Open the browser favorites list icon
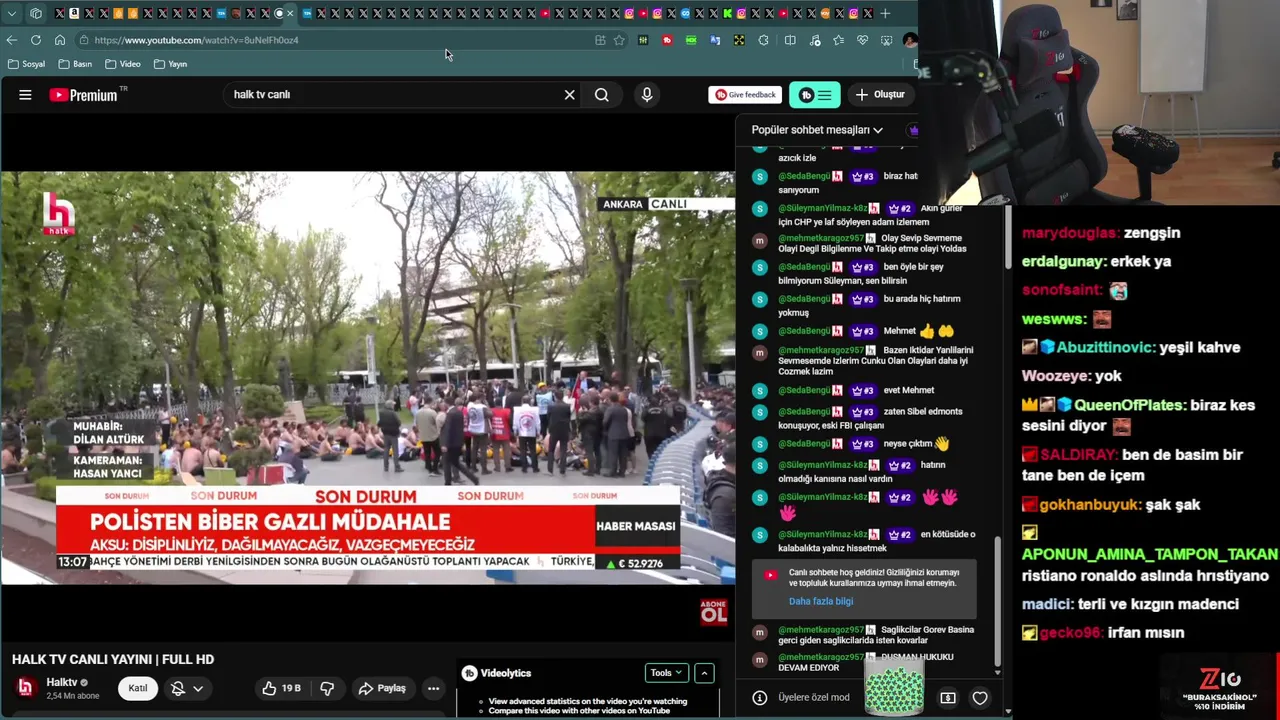 pyautogui.click(x=838, y=40)
